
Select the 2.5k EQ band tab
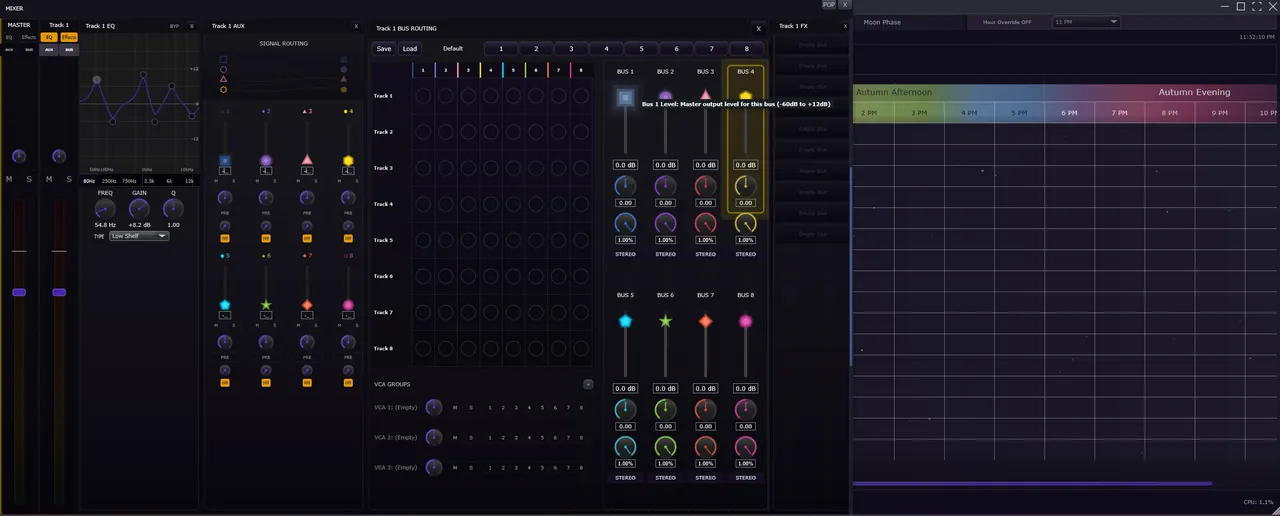149,181
